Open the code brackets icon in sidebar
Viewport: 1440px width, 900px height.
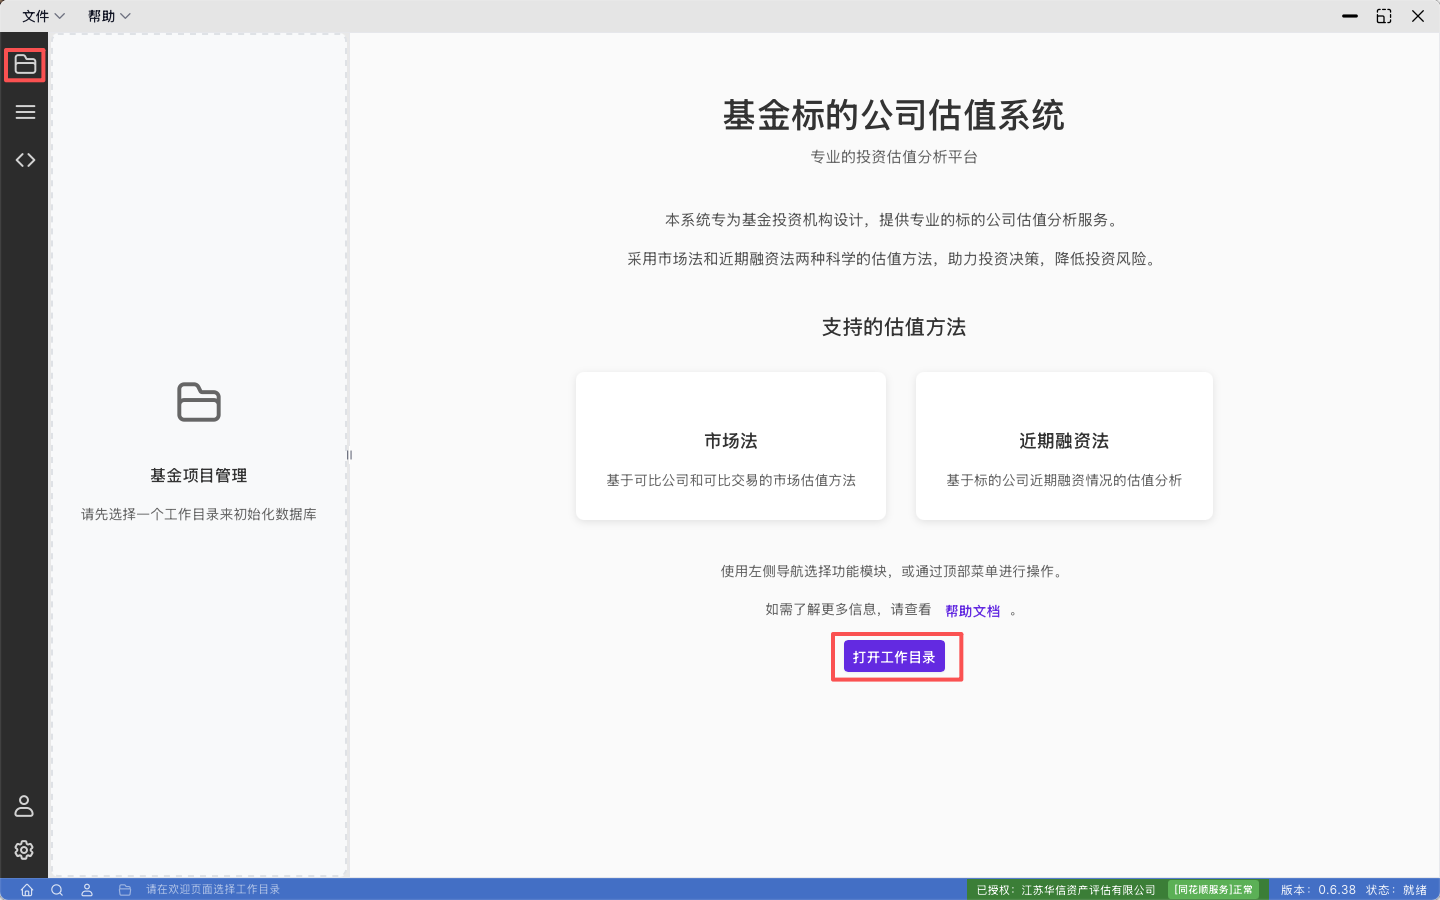click(x=25, y=160)
